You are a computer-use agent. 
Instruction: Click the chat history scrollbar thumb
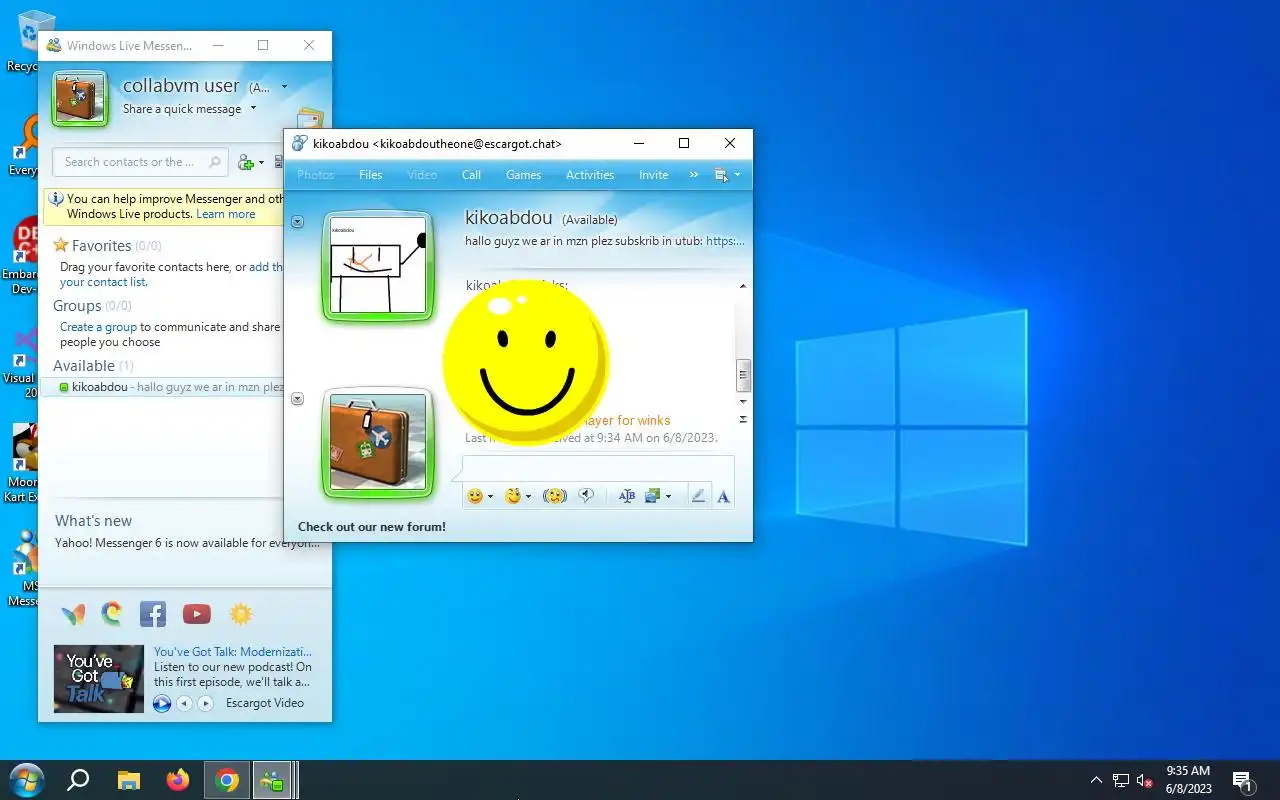(743, 375)
